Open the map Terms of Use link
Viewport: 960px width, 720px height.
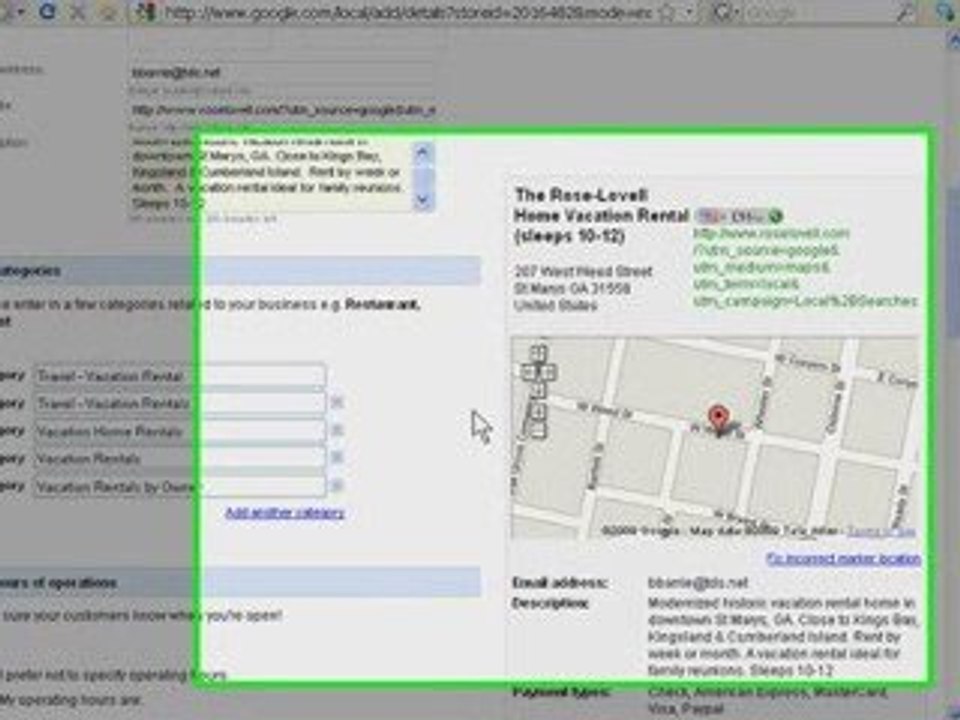click(881, 531)
